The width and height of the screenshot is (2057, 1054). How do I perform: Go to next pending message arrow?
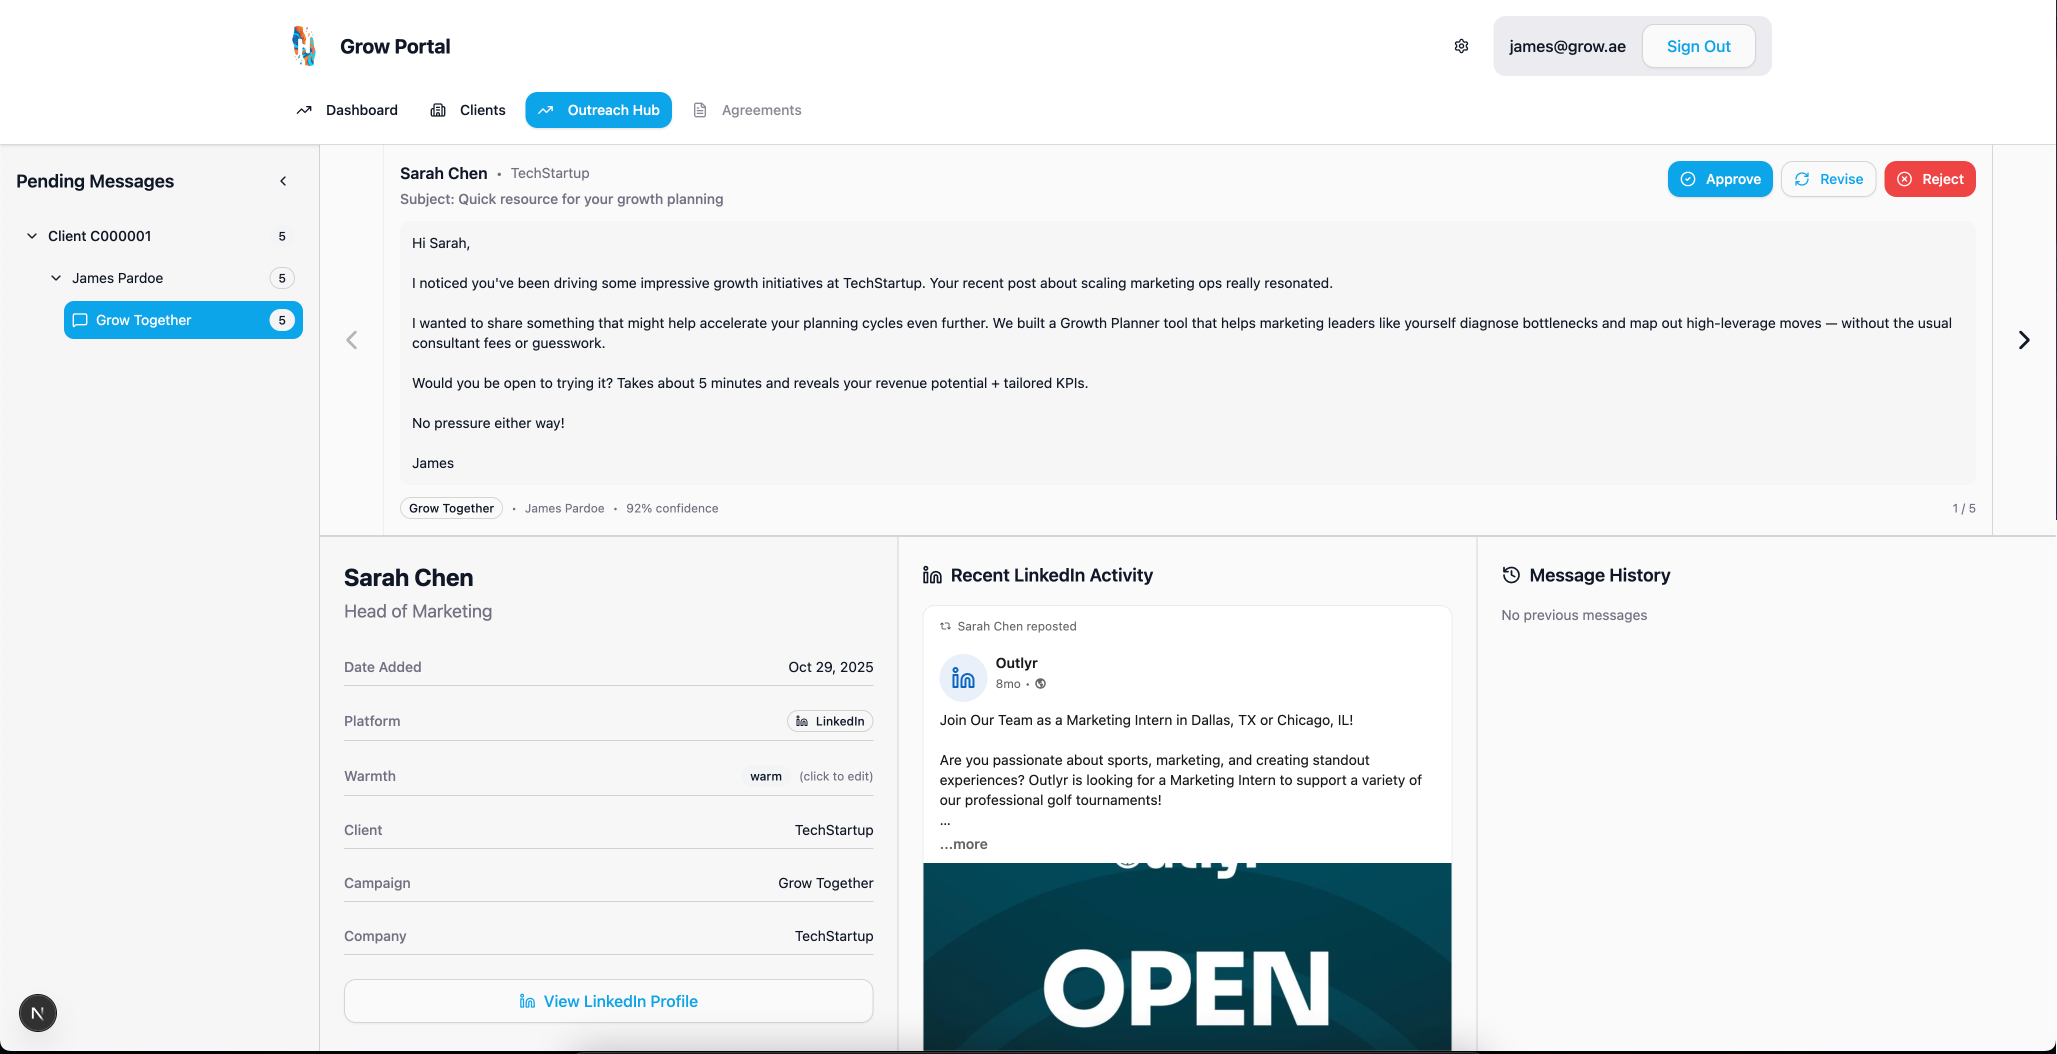pos(2024,340)
